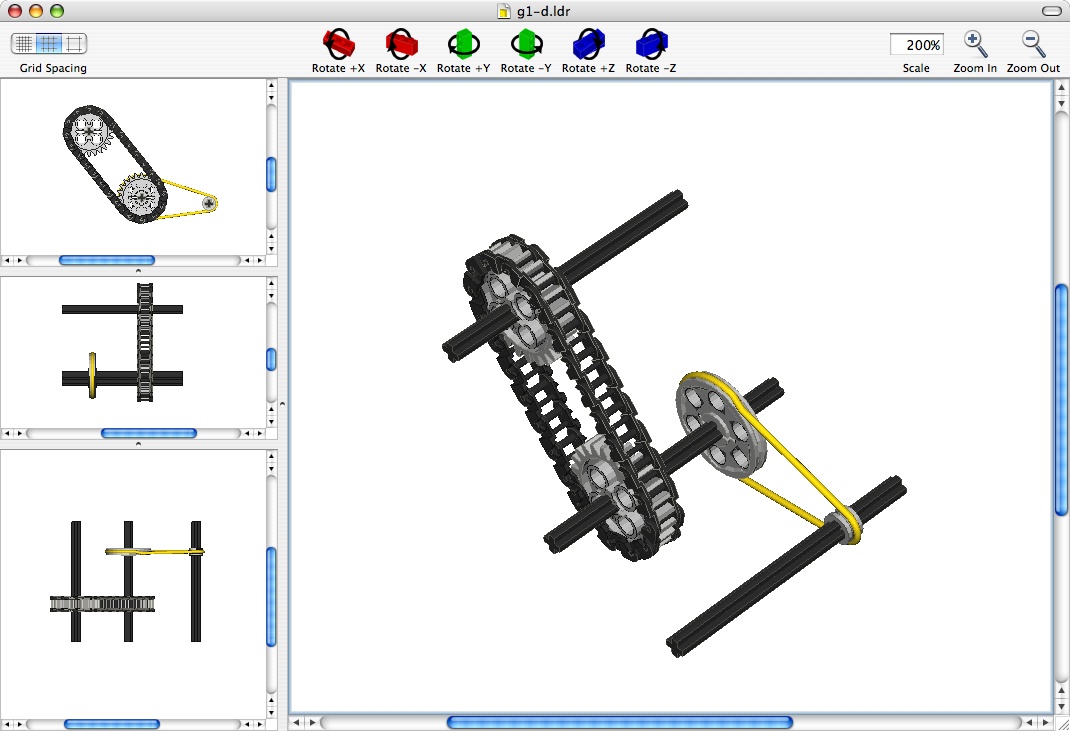Click bottom-left top-view pane of axles
This screenshot has height=731, width=1070.
click(x=133, y=584)
